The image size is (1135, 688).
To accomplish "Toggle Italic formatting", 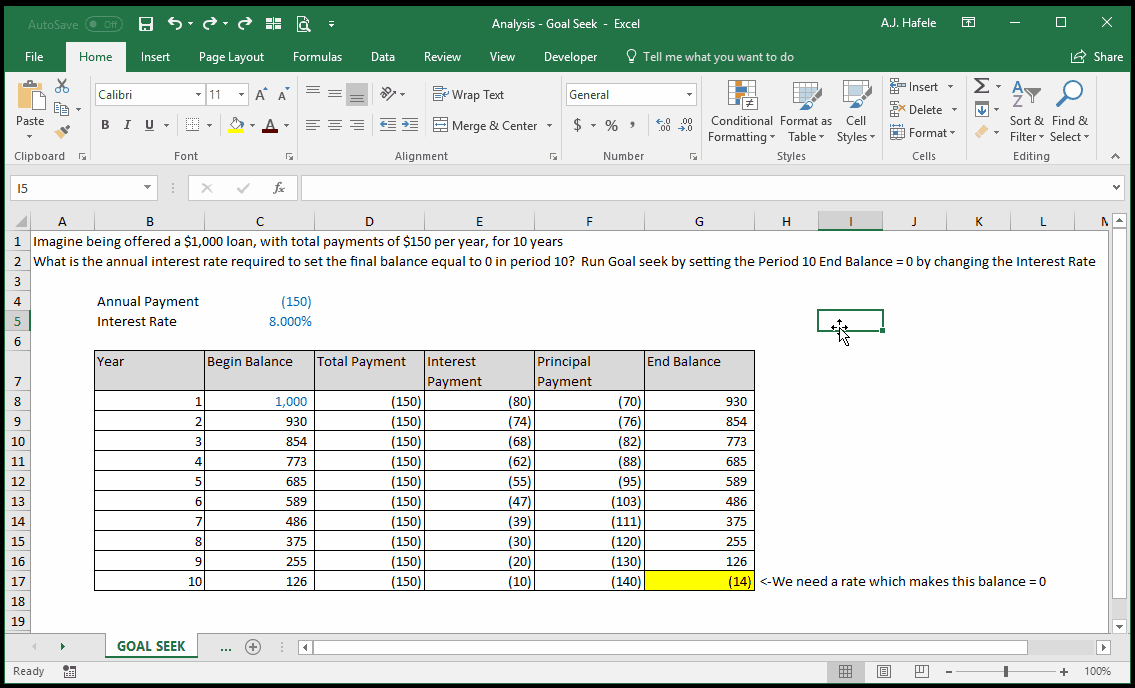I will click(127, 125).
